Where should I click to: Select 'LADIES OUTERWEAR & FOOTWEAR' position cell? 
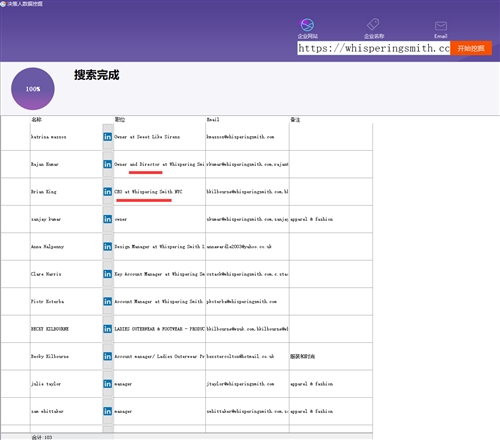(x=159, y=329)
